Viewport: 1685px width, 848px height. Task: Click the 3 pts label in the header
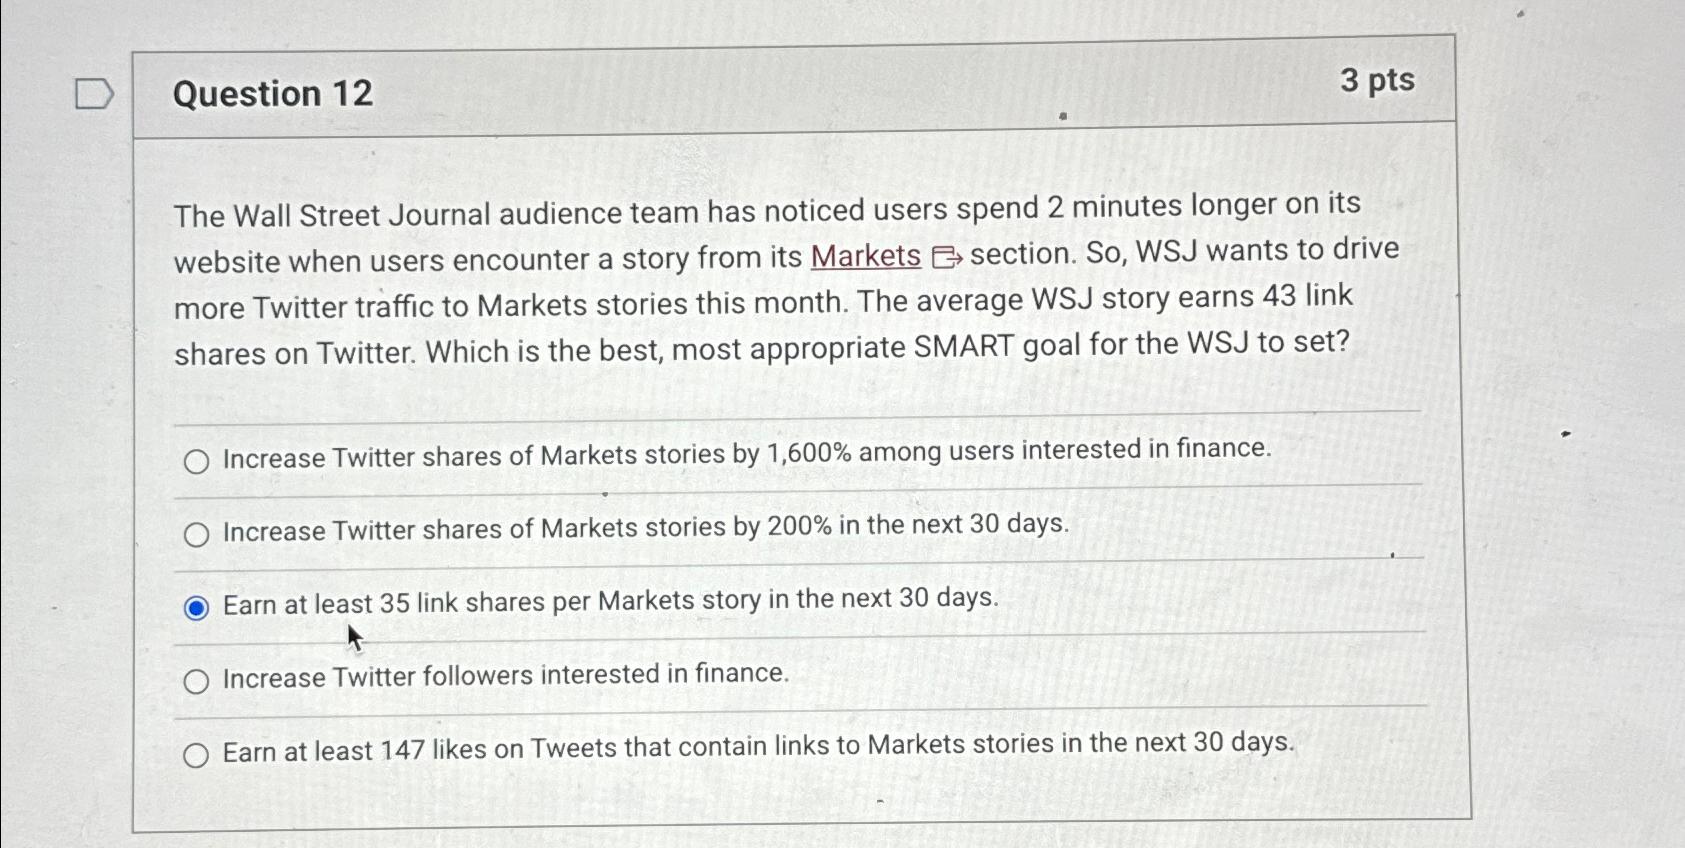click(x=1377, y=80)
